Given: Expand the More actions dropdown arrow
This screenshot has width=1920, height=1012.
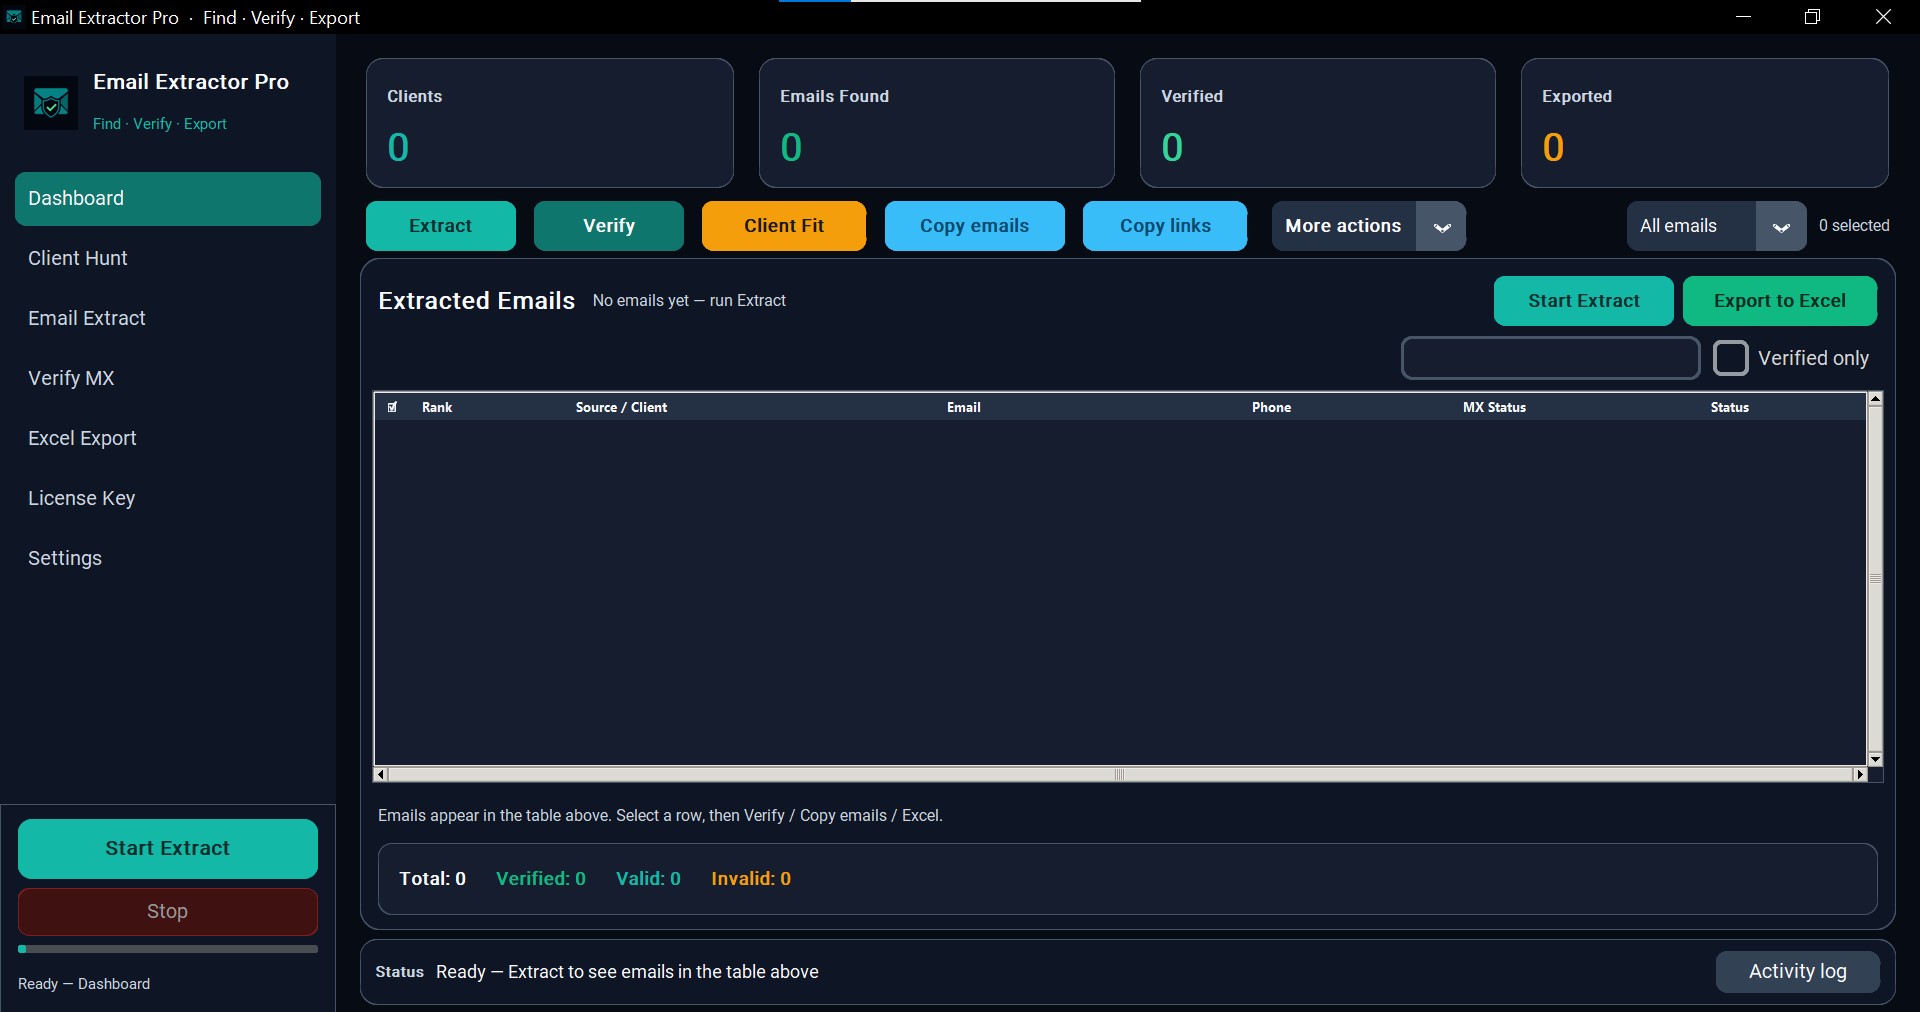Looking at the screenshot, I should 1441,226.
